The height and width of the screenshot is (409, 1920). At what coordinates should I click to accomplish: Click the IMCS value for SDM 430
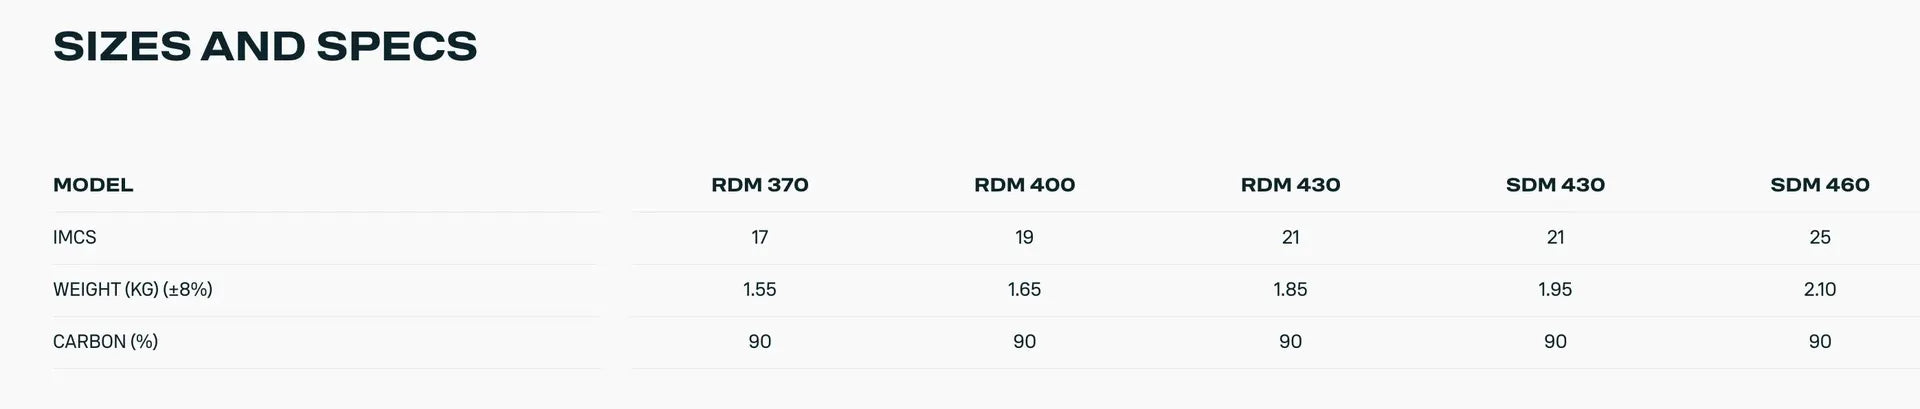[x=1555, y=238]
